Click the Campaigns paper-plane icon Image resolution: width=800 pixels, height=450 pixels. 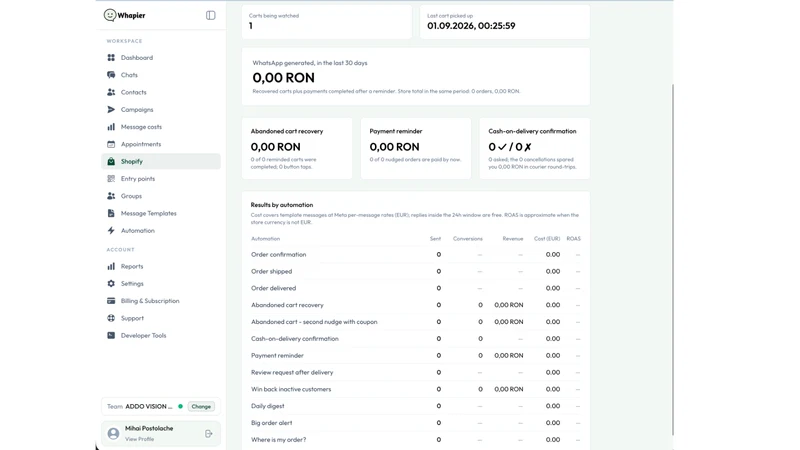point(111,110)
